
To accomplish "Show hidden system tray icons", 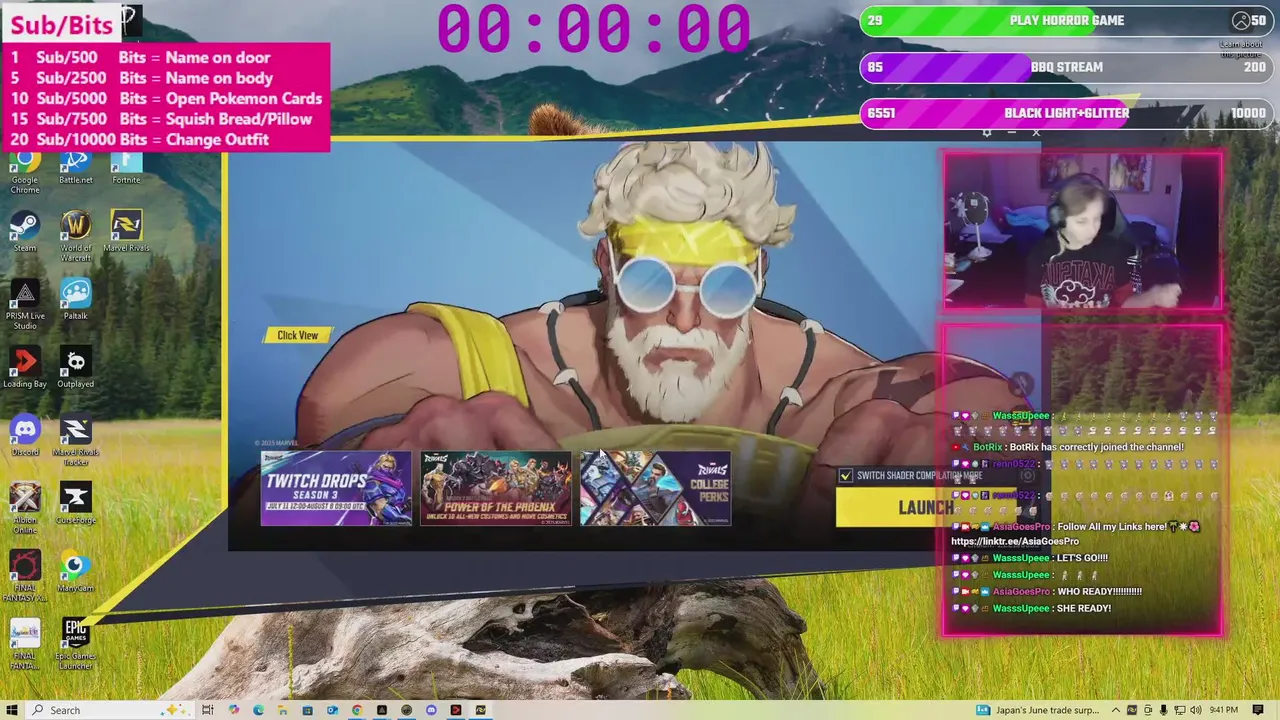I will coord(1116,710).
